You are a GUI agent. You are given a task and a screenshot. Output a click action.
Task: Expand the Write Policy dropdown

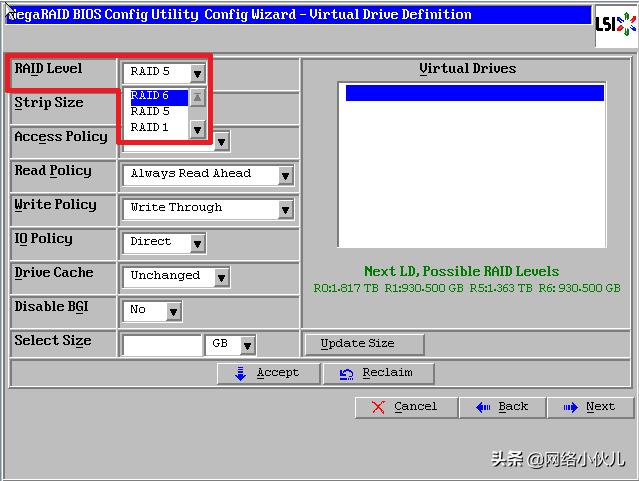[x=285, y=210]
